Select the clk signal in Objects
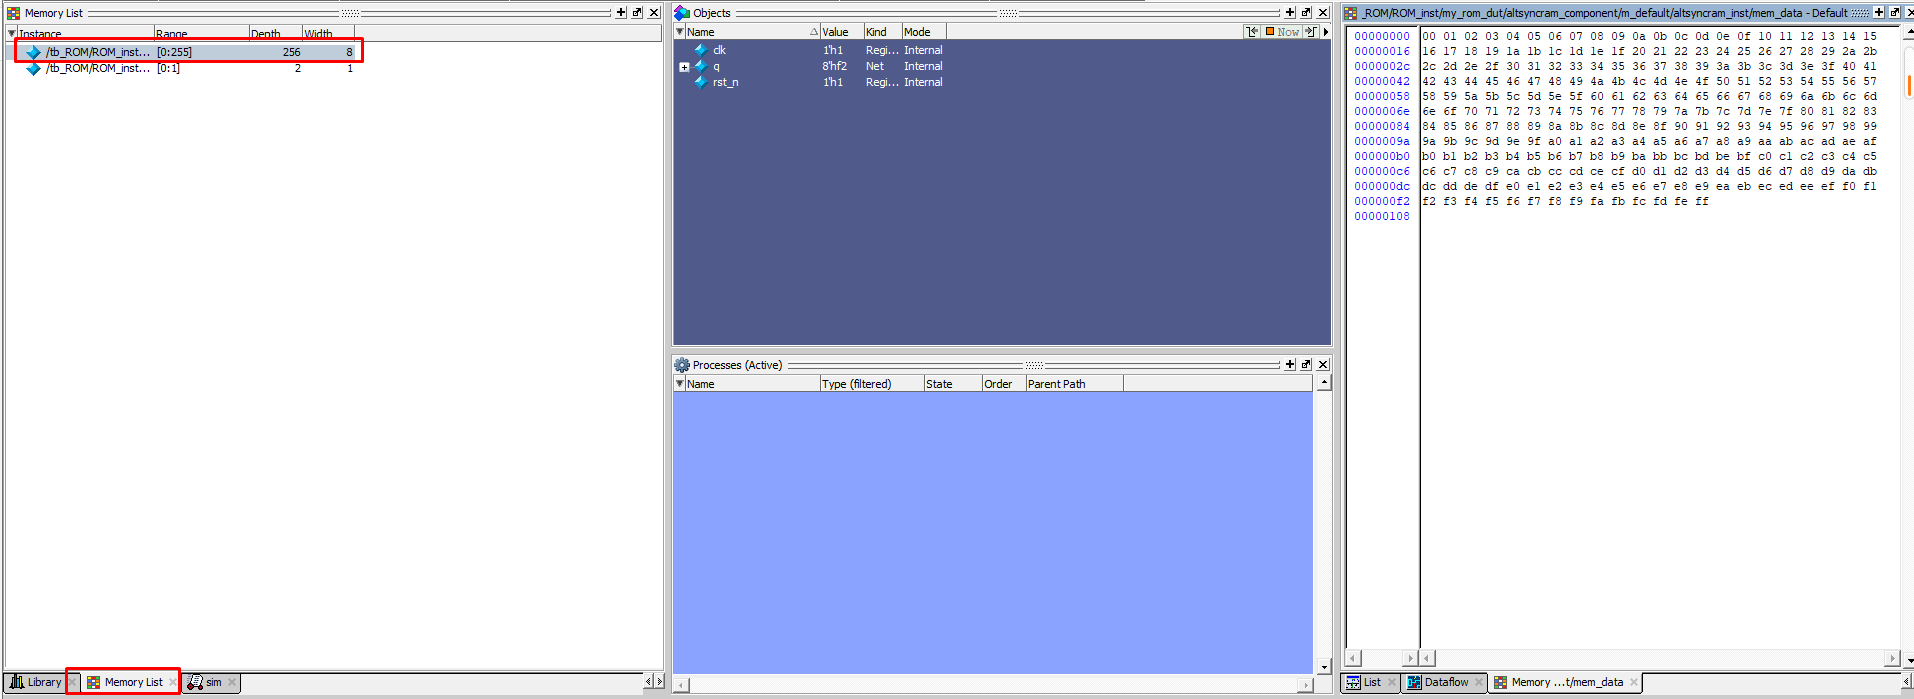This screenshot has width=1914, height=699. pyautogui.click(x=719, y=50)
